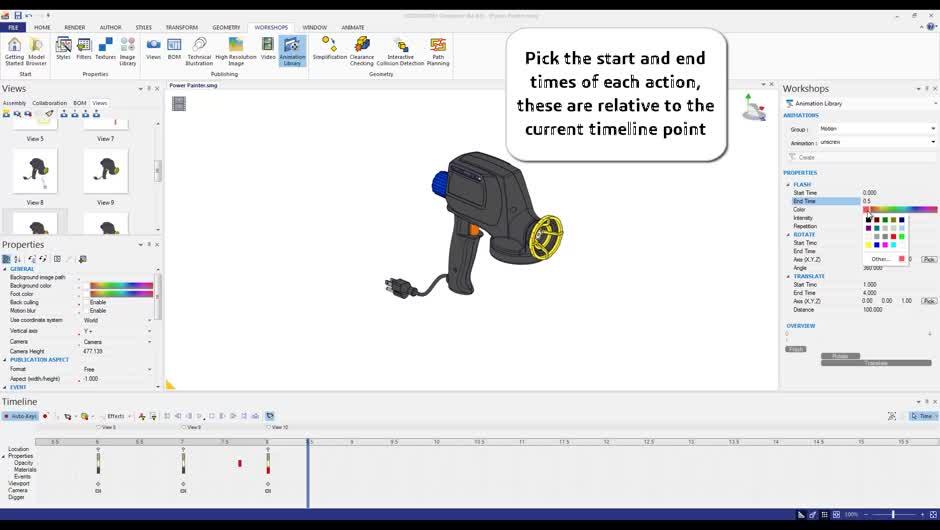This screenshot has width=940, height=530.
Task: Open the Filters workshop
Action: click(84, 48)
